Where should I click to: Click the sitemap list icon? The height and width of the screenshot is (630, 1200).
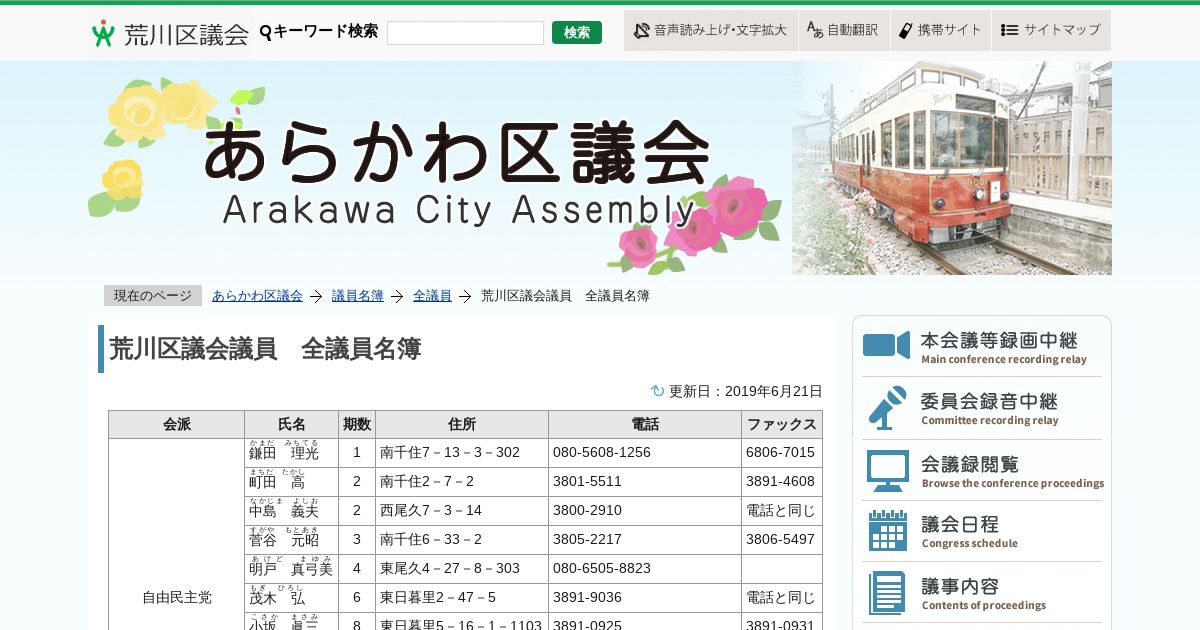pyautogui.click(x=1009, y=30)
